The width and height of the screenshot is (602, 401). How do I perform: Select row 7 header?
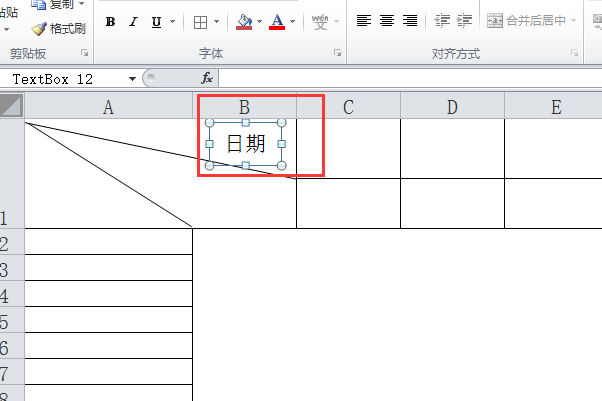click(12, 372)
